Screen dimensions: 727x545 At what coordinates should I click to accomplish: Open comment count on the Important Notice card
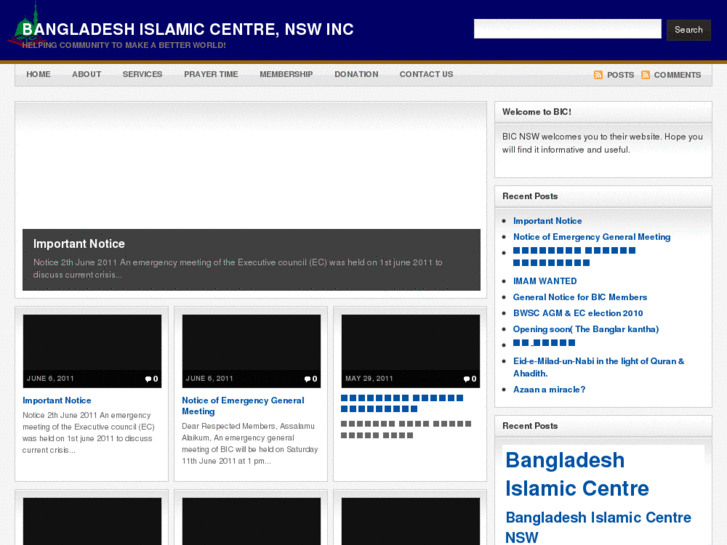(x=152, y=379)
